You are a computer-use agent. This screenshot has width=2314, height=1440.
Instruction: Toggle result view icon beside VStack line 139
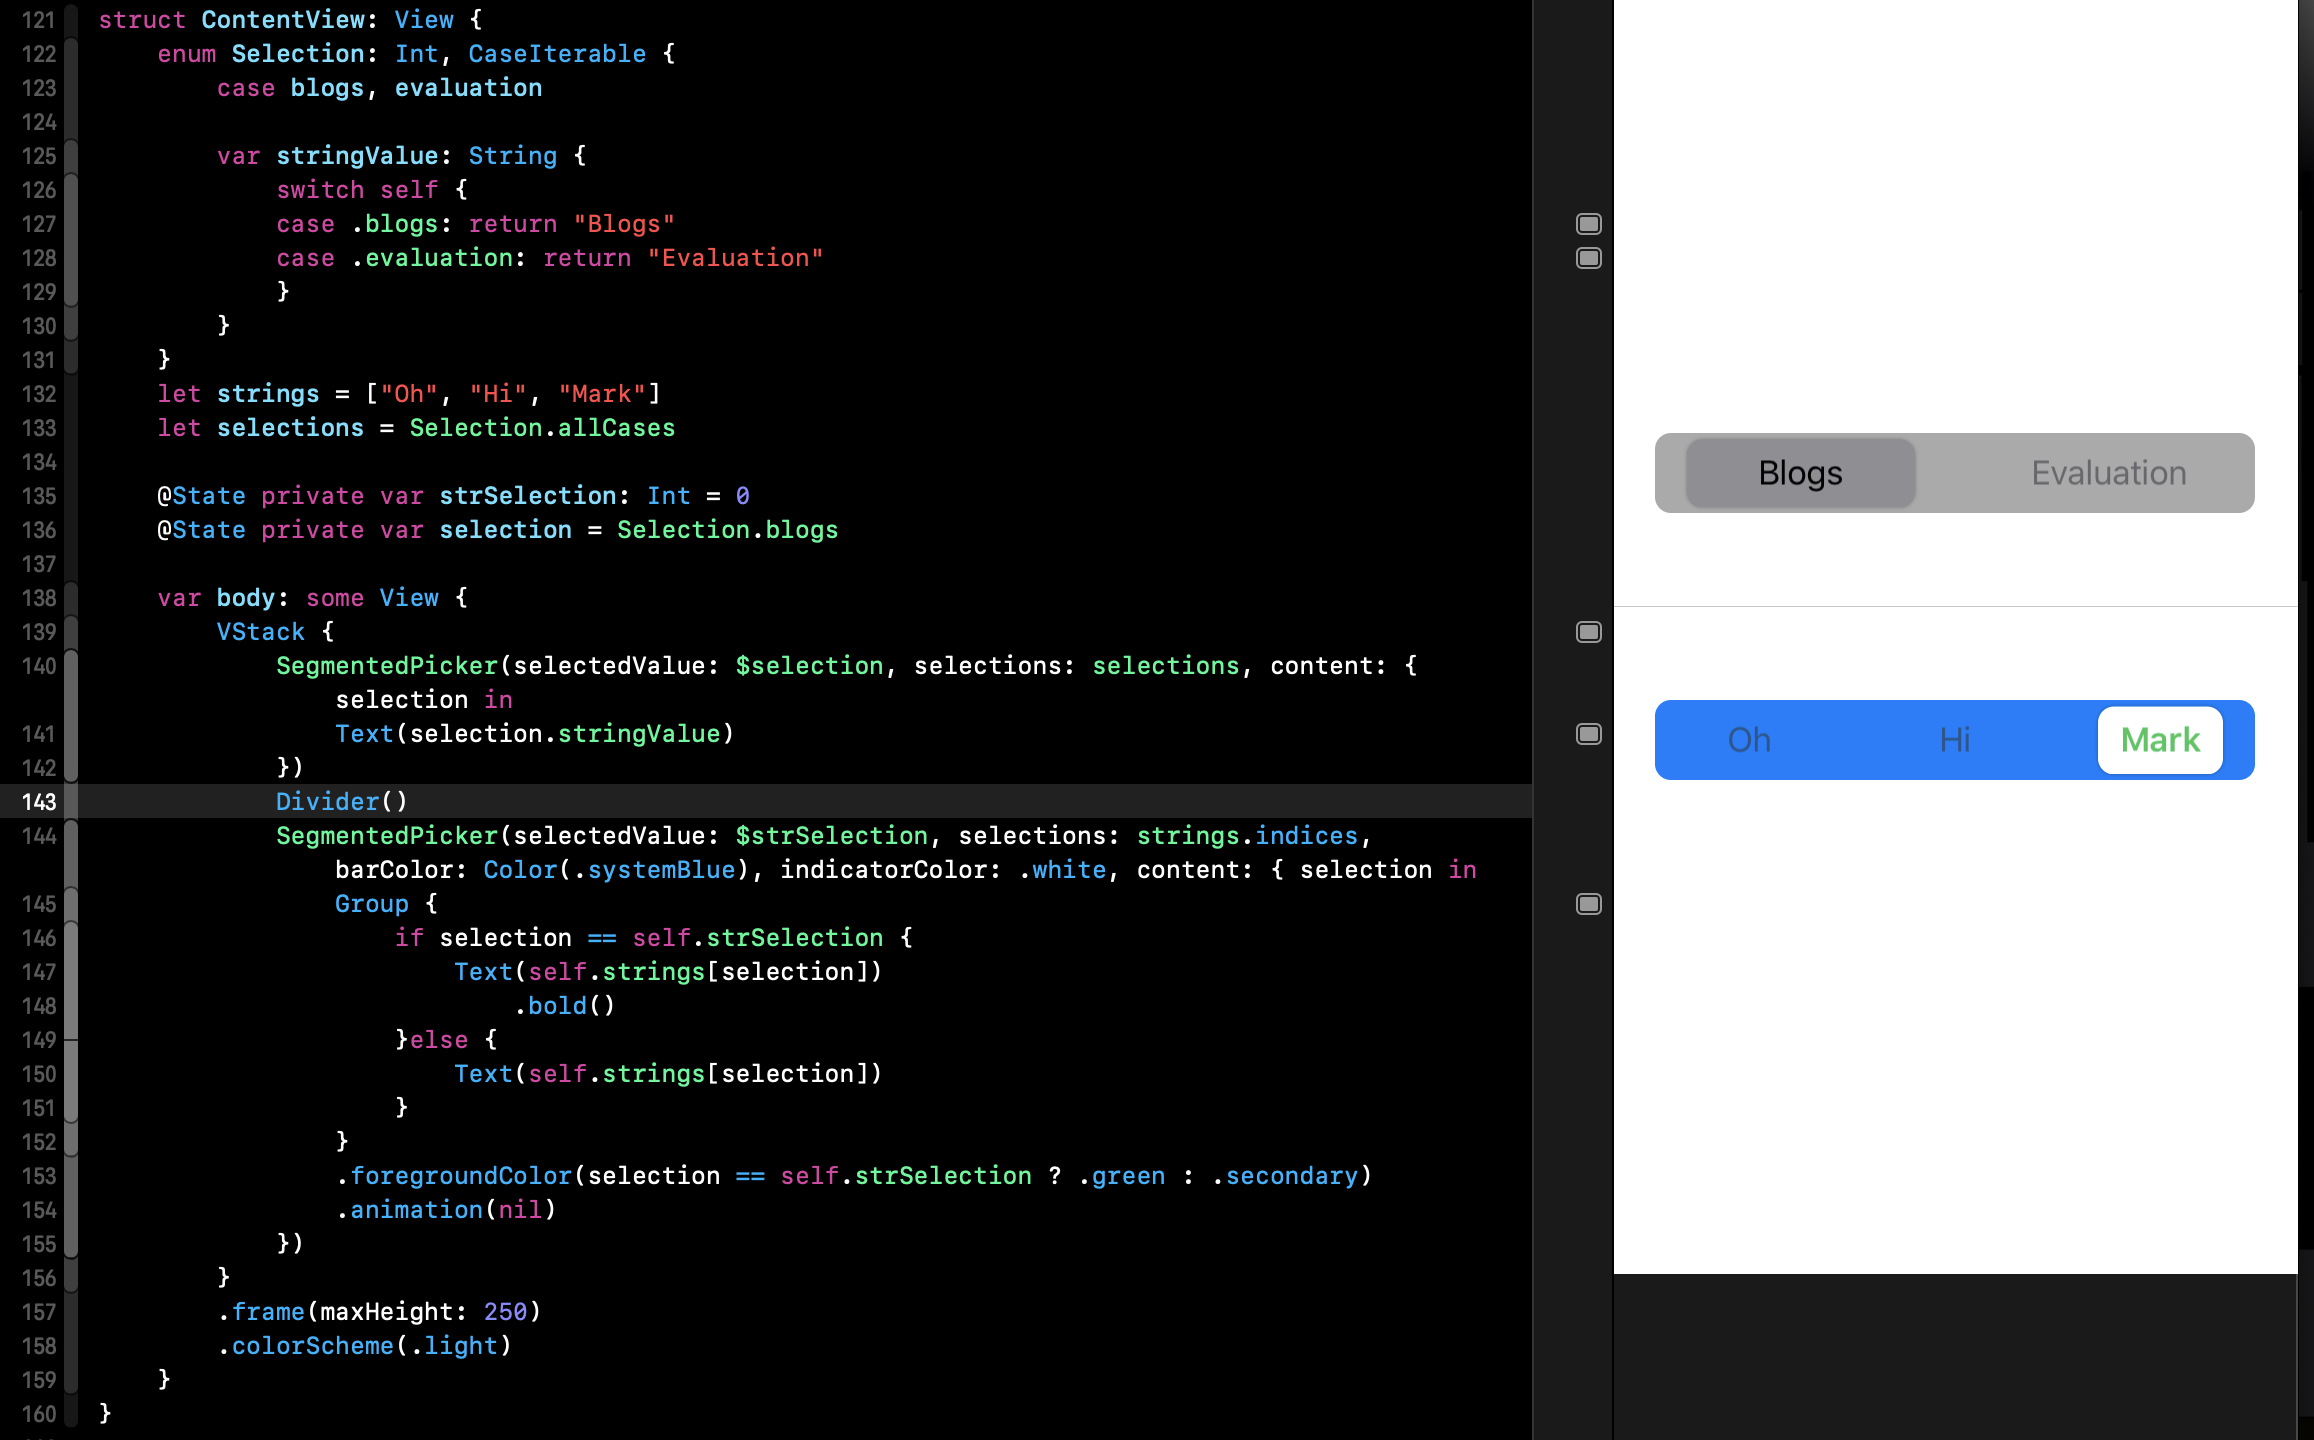[x=1588, y=632]
